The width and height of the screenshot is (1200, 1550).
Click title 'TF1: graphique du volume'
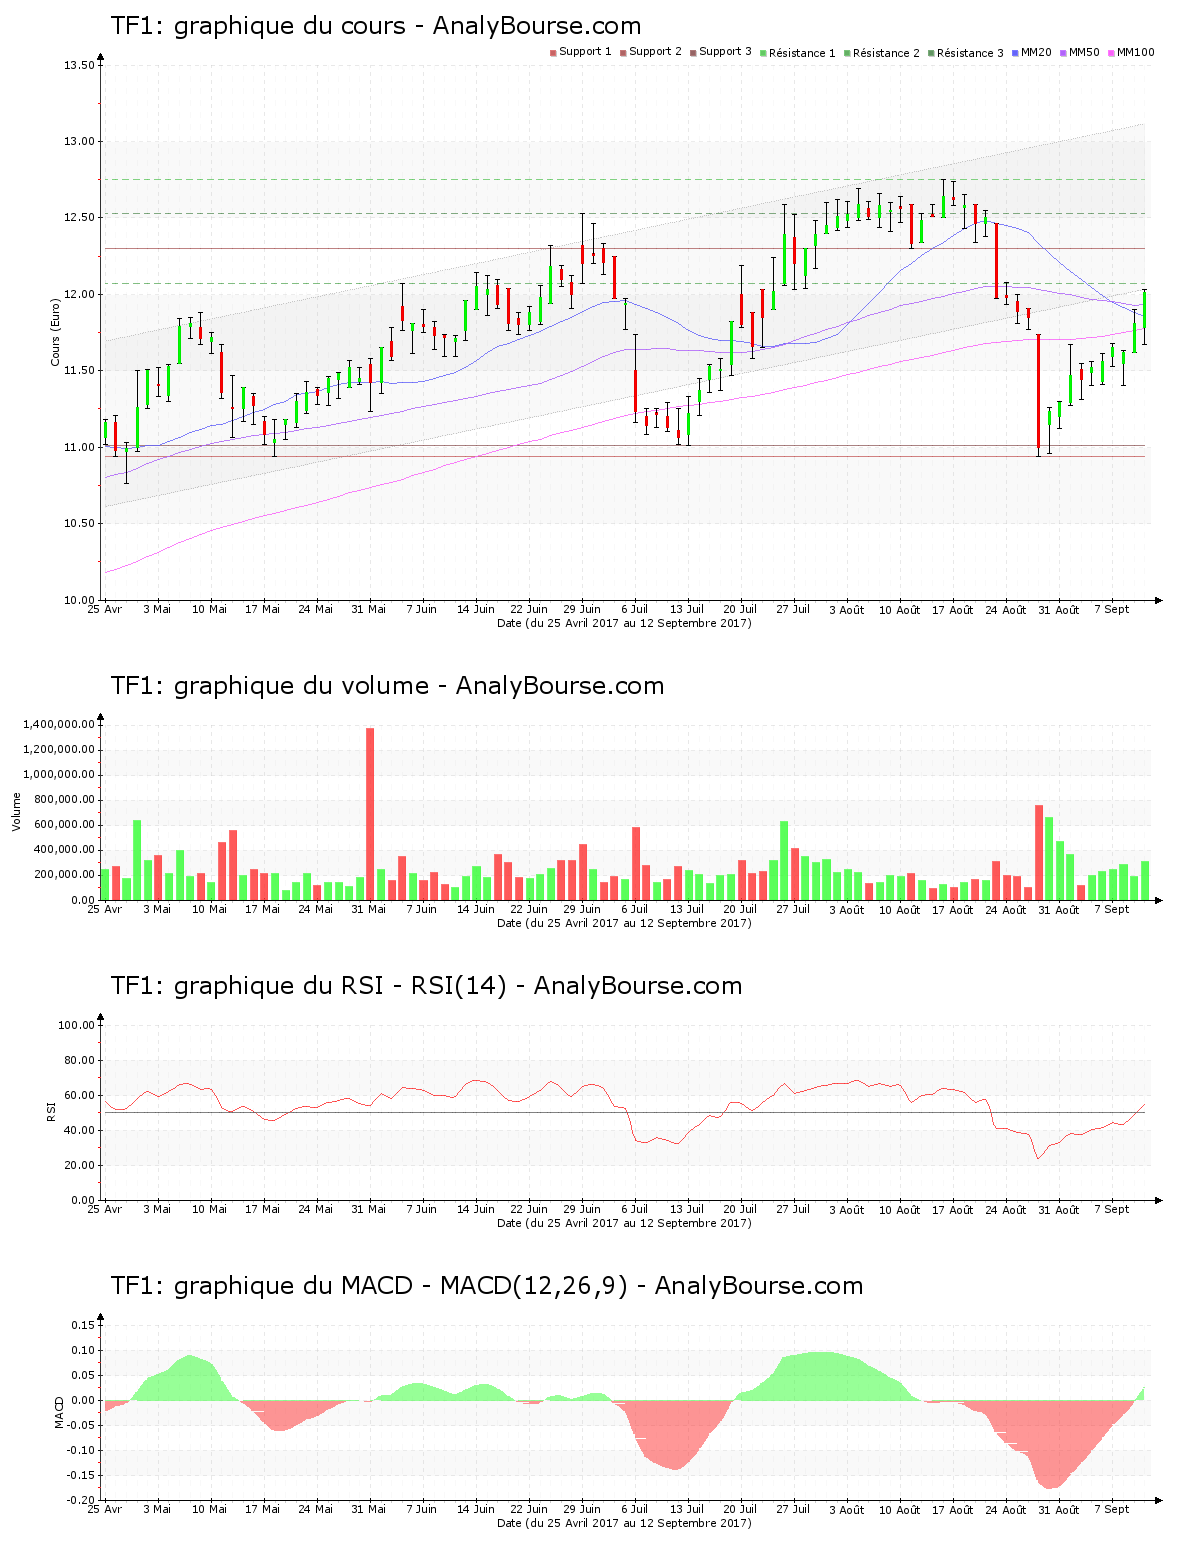270,686
